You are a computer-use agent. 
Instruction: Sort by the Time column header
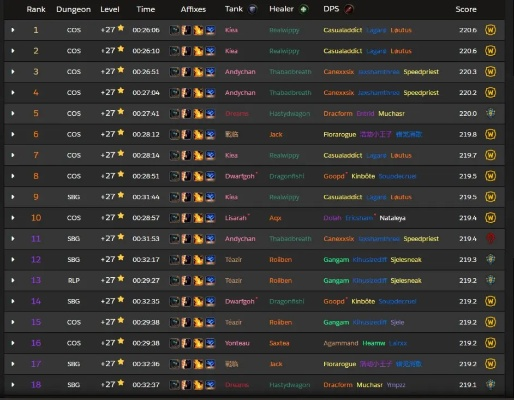(x=145, y=9)
